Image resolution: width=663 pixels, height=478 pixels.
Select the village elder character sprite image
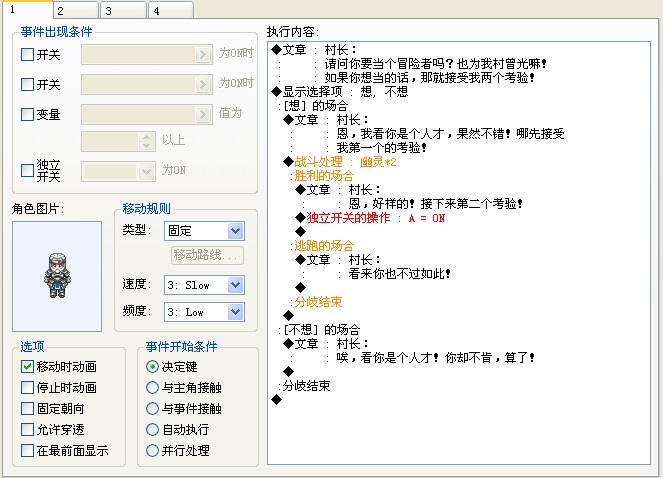57,276
